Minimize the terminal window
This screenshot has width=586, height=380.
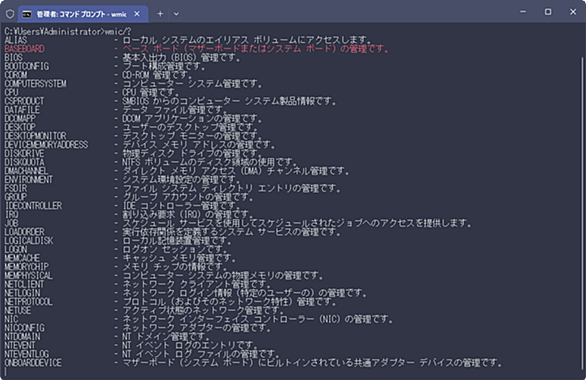(523, 12)
